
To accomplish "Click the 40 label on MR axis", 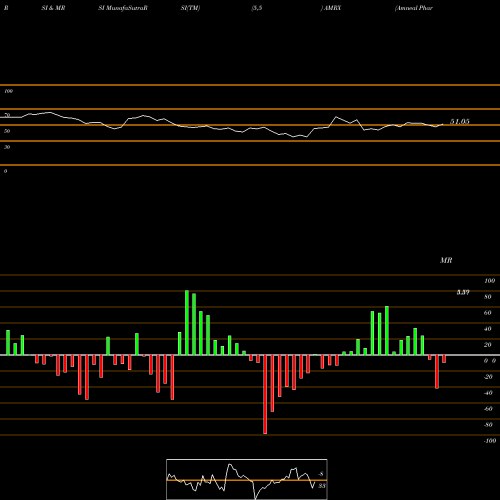I will [488, 329].
